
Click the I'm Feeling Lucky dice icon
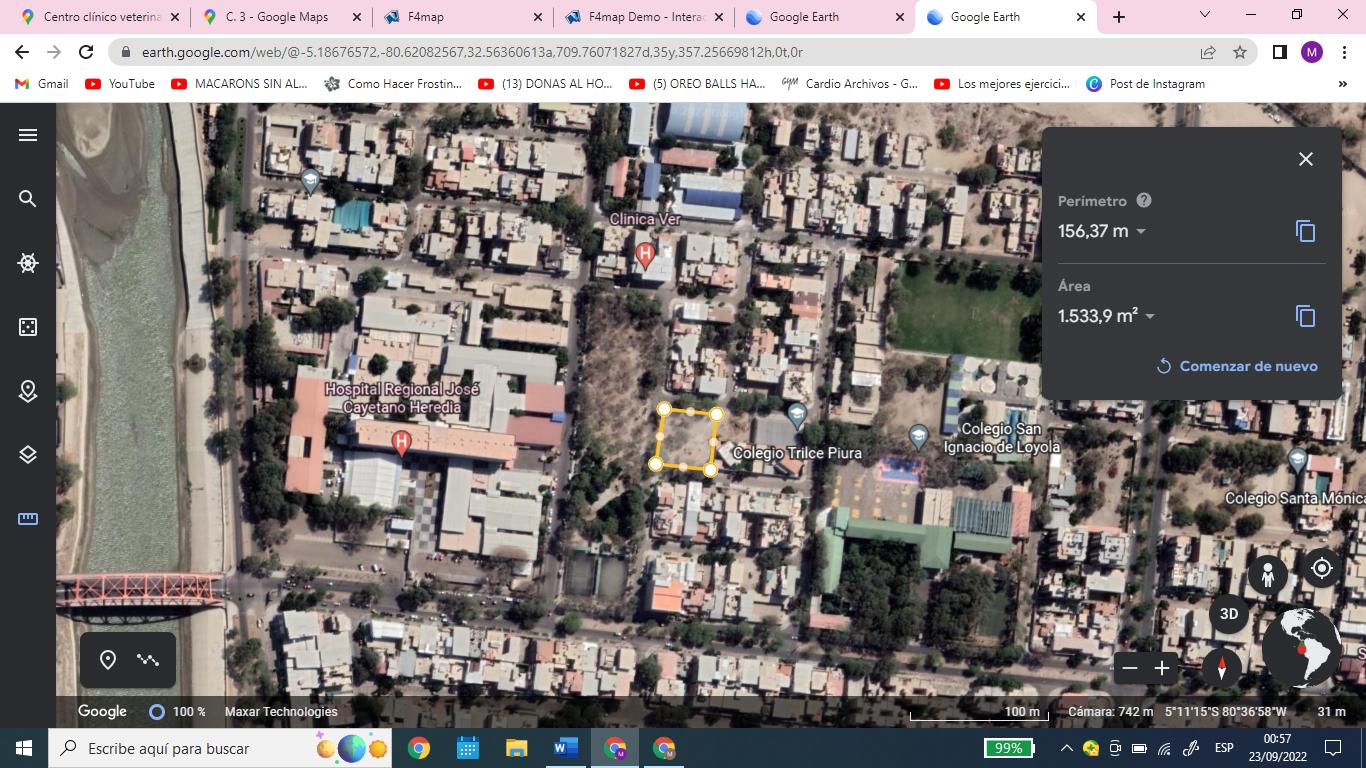coord(28,327)
